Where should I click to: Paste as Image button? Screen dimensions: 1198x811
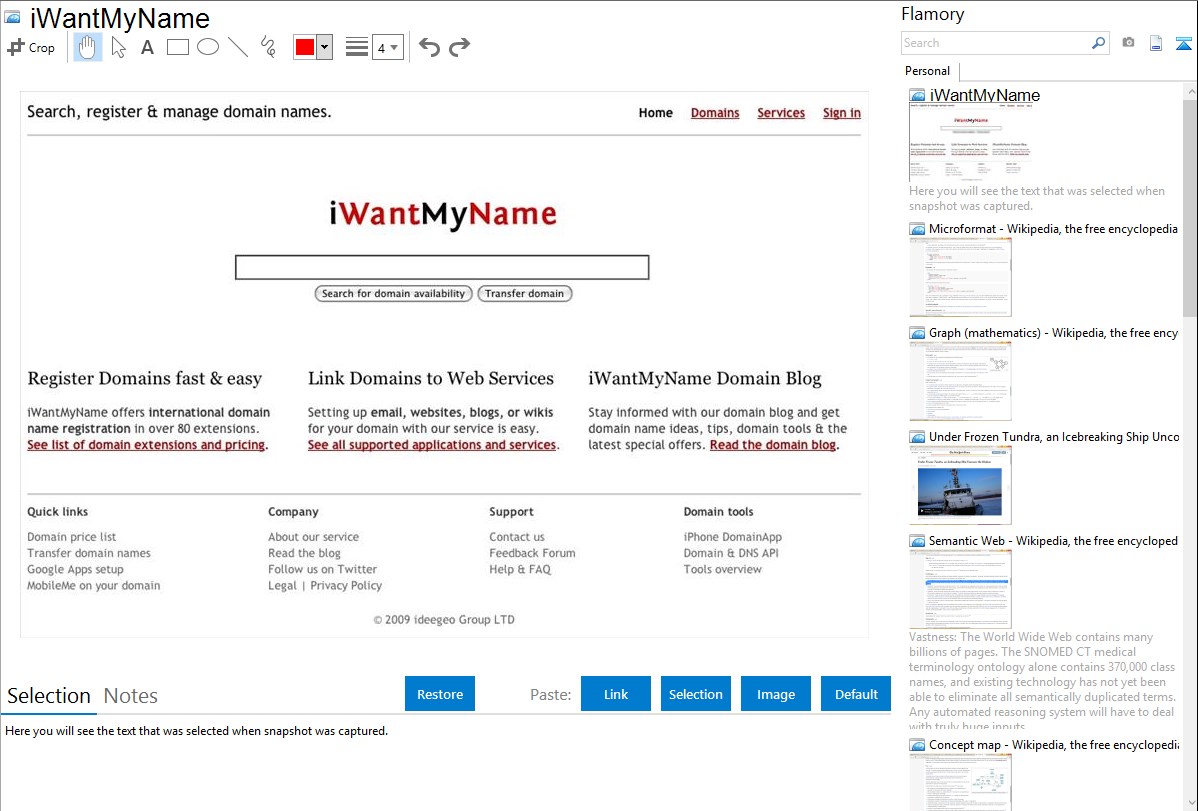point(775,694)
